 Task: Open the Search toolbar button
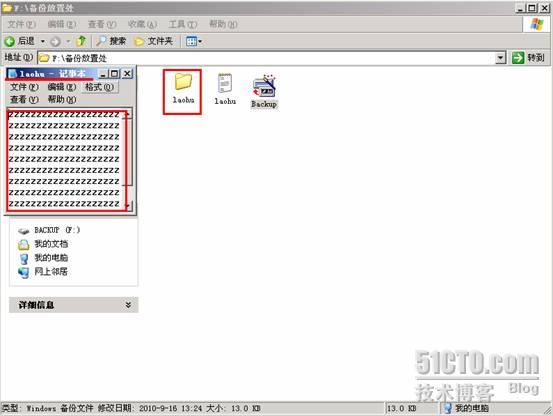pyautogui.click(x=111, y=41)
